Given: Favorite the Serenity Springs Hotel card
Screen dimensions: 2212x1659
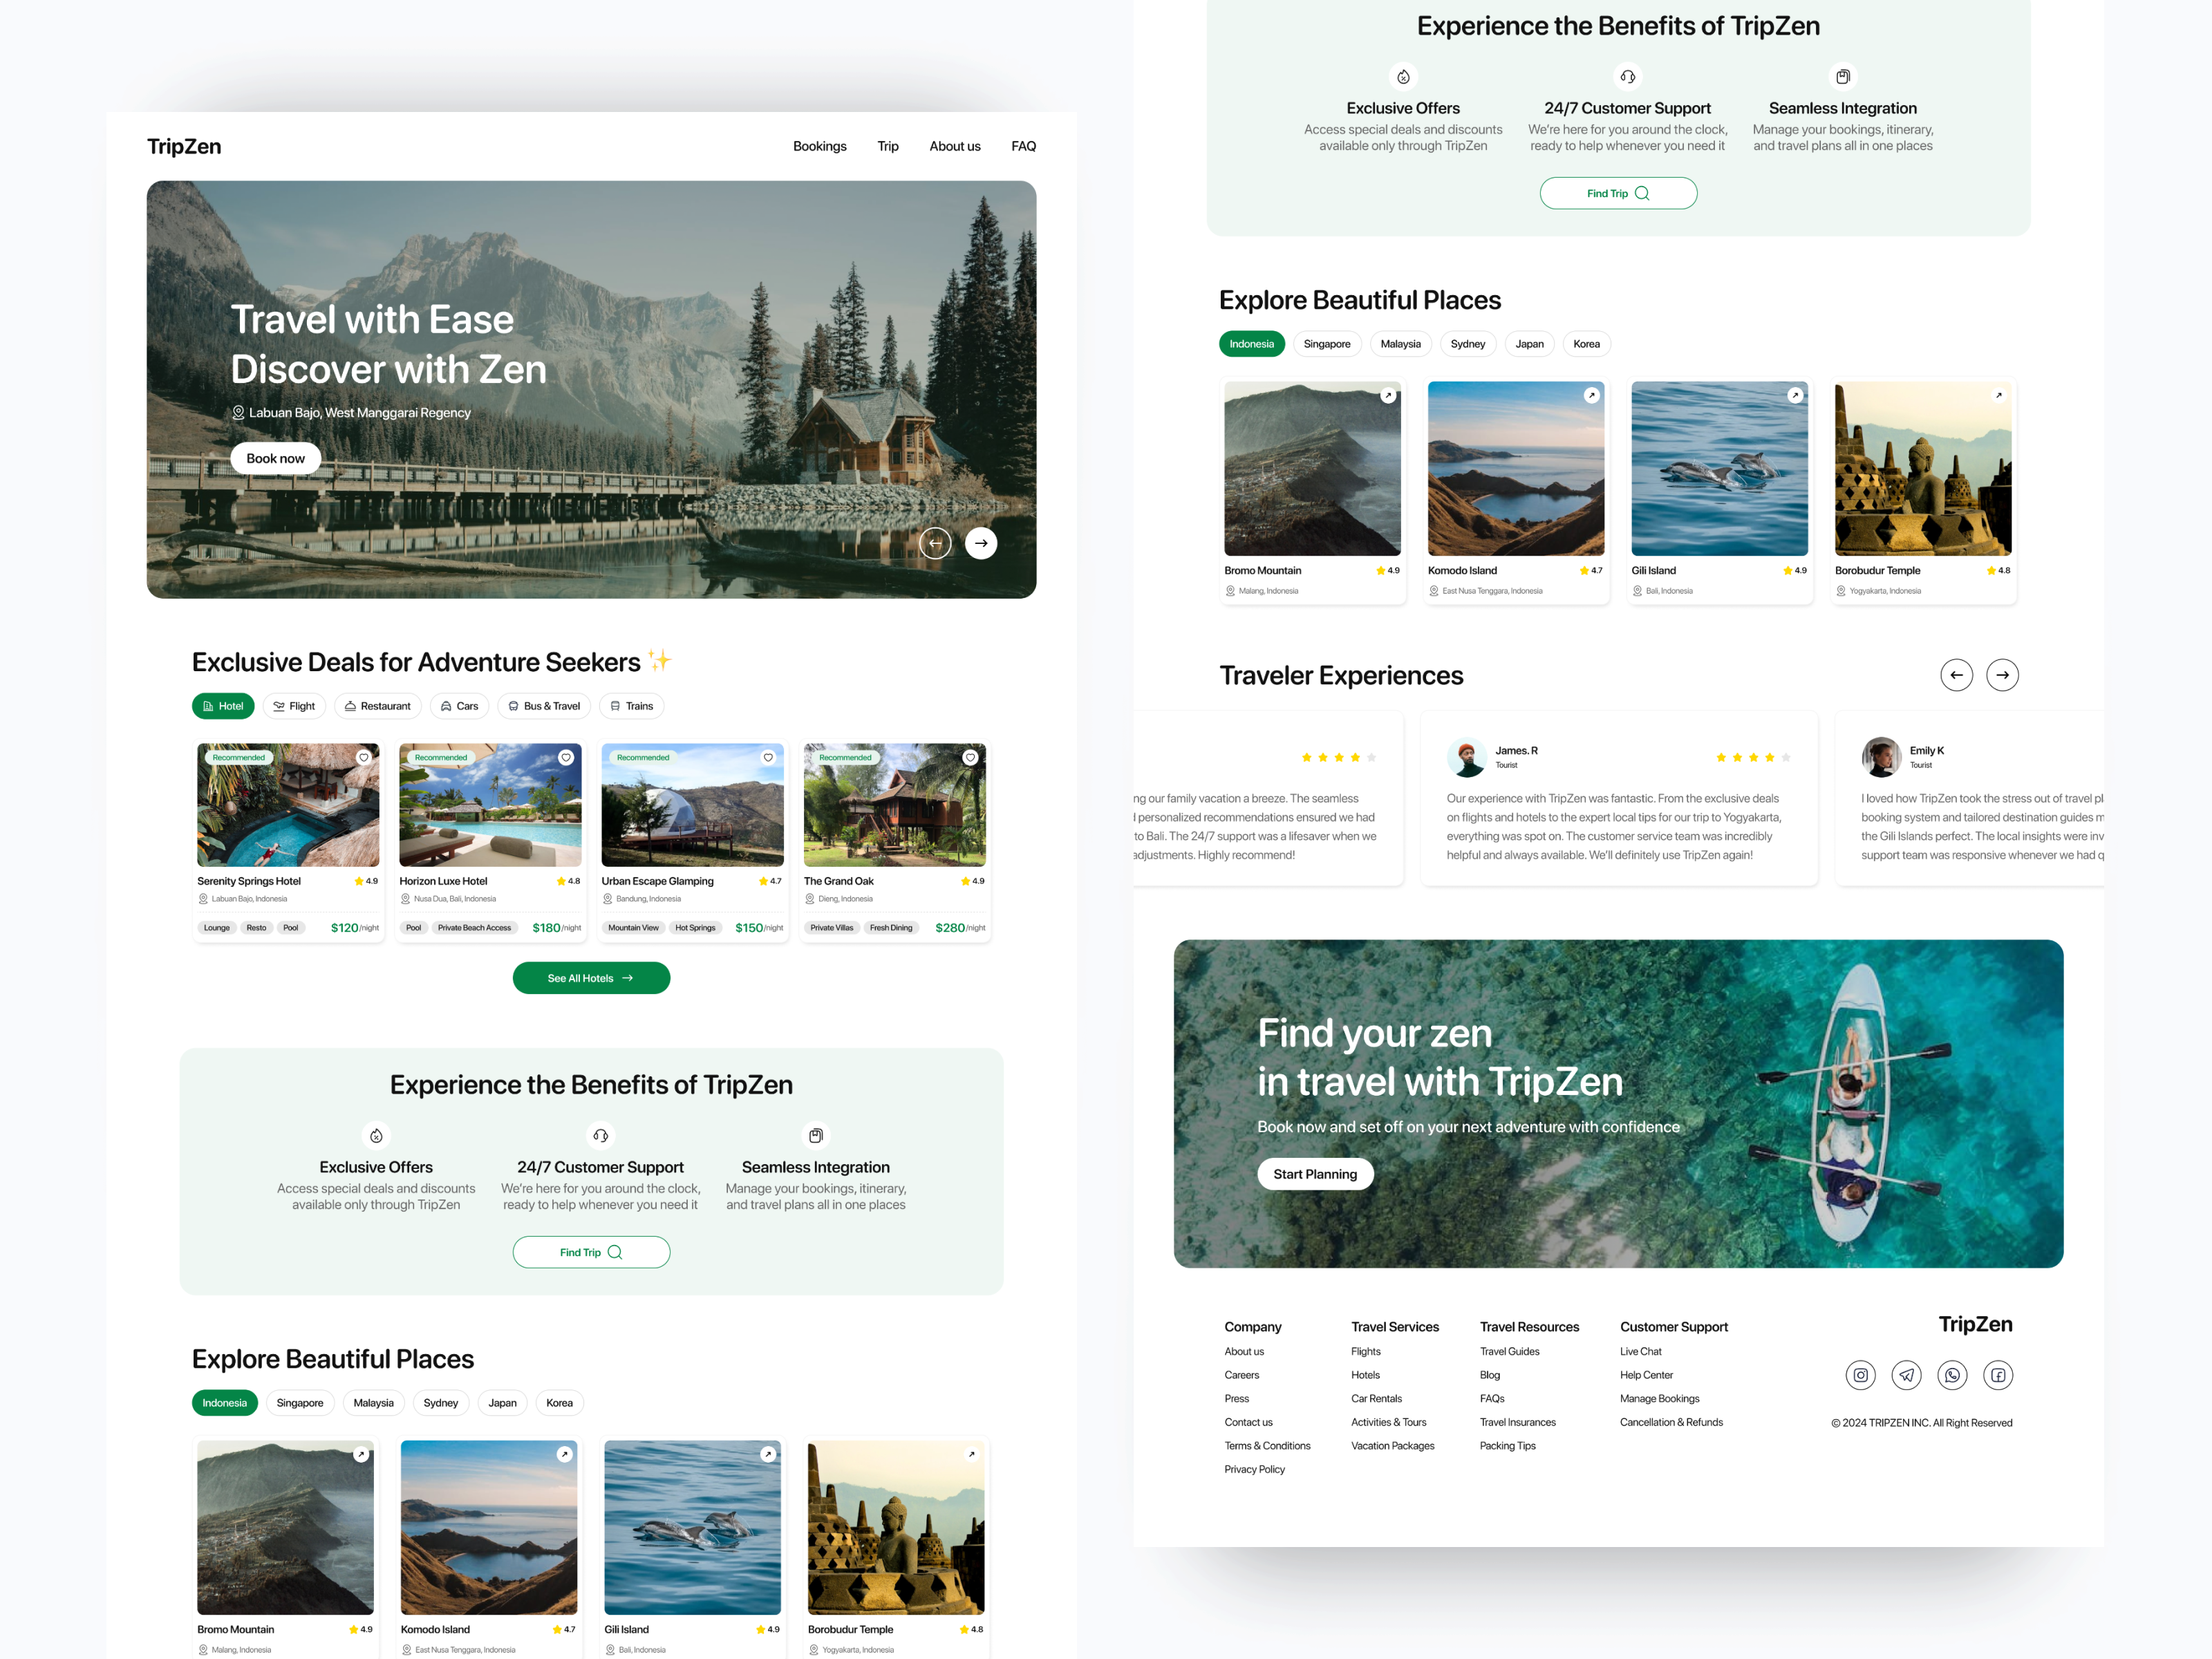Looking at the screenshot, I should [363, 758].
